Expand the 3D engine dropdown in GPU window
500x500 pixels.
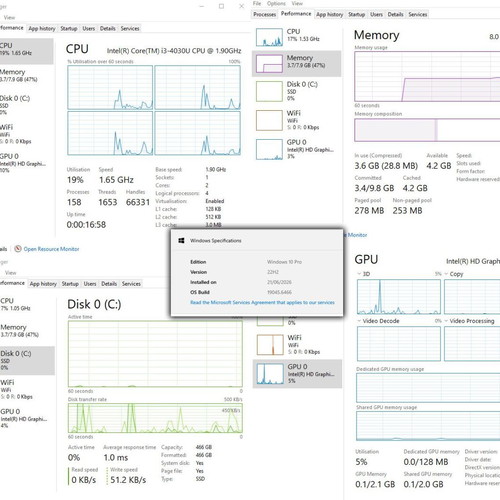[x=359, y=274]
